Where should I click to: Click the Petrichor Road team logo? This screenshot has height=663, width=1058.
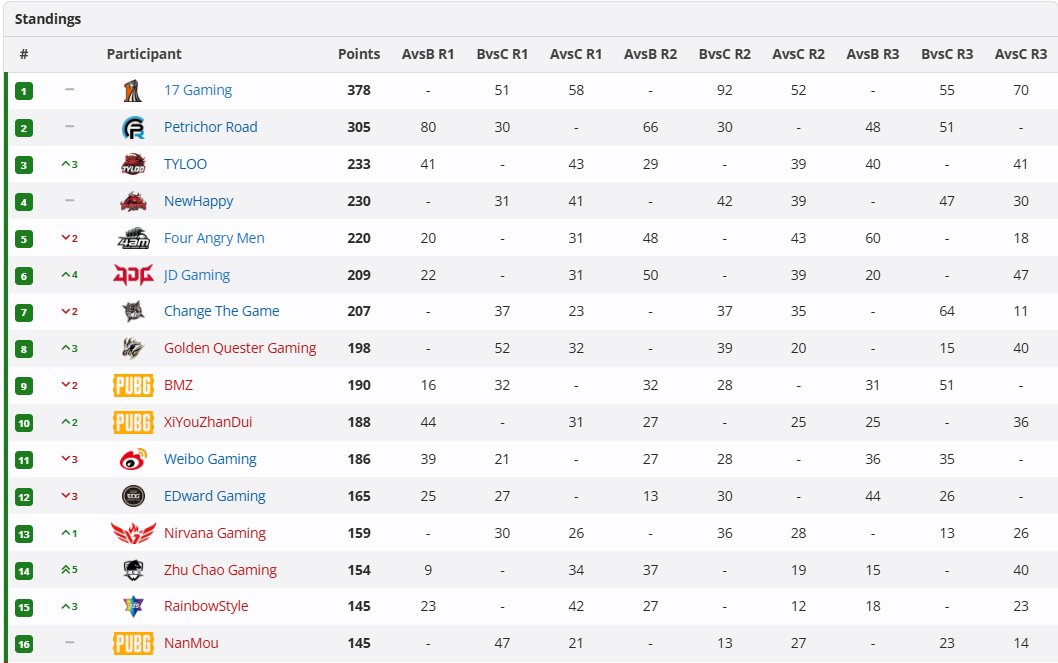(133, 127)
